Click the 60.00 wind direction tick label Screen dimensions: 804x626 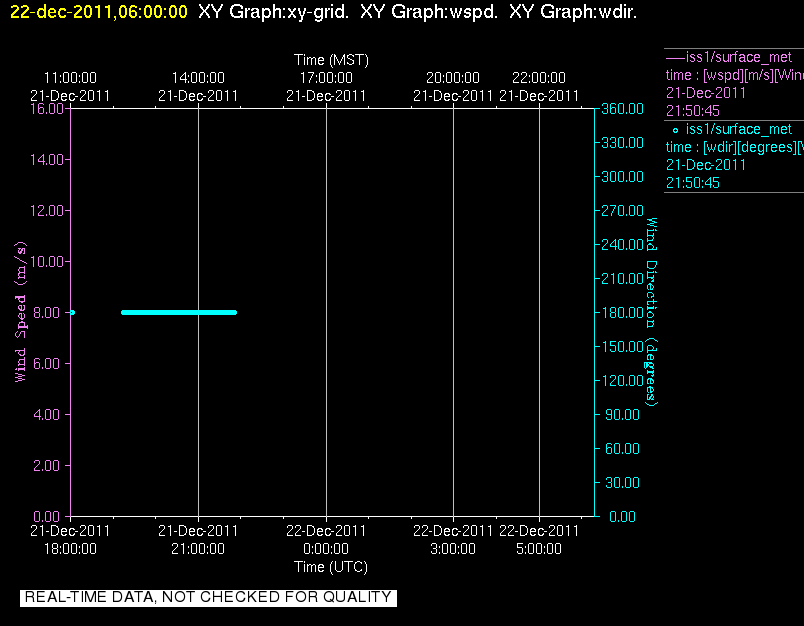pyautogui.click(x=622, y=449)
